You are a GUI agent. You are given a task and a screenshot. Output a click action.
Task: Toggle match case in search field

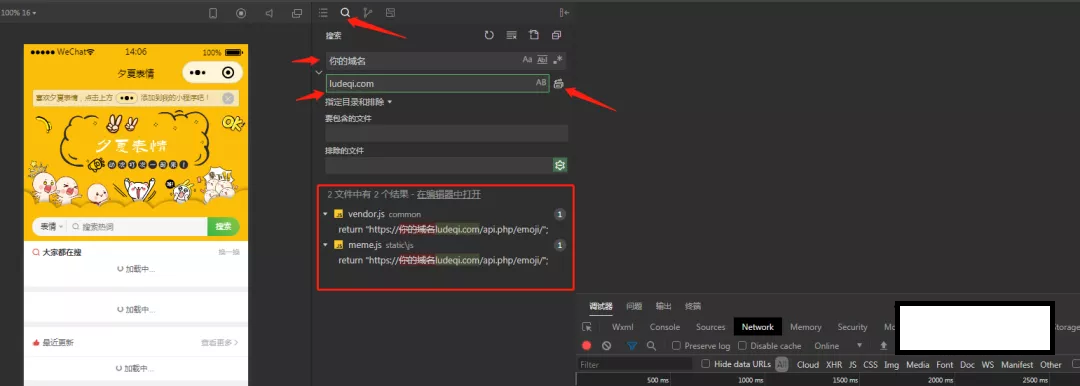point(528,60)
